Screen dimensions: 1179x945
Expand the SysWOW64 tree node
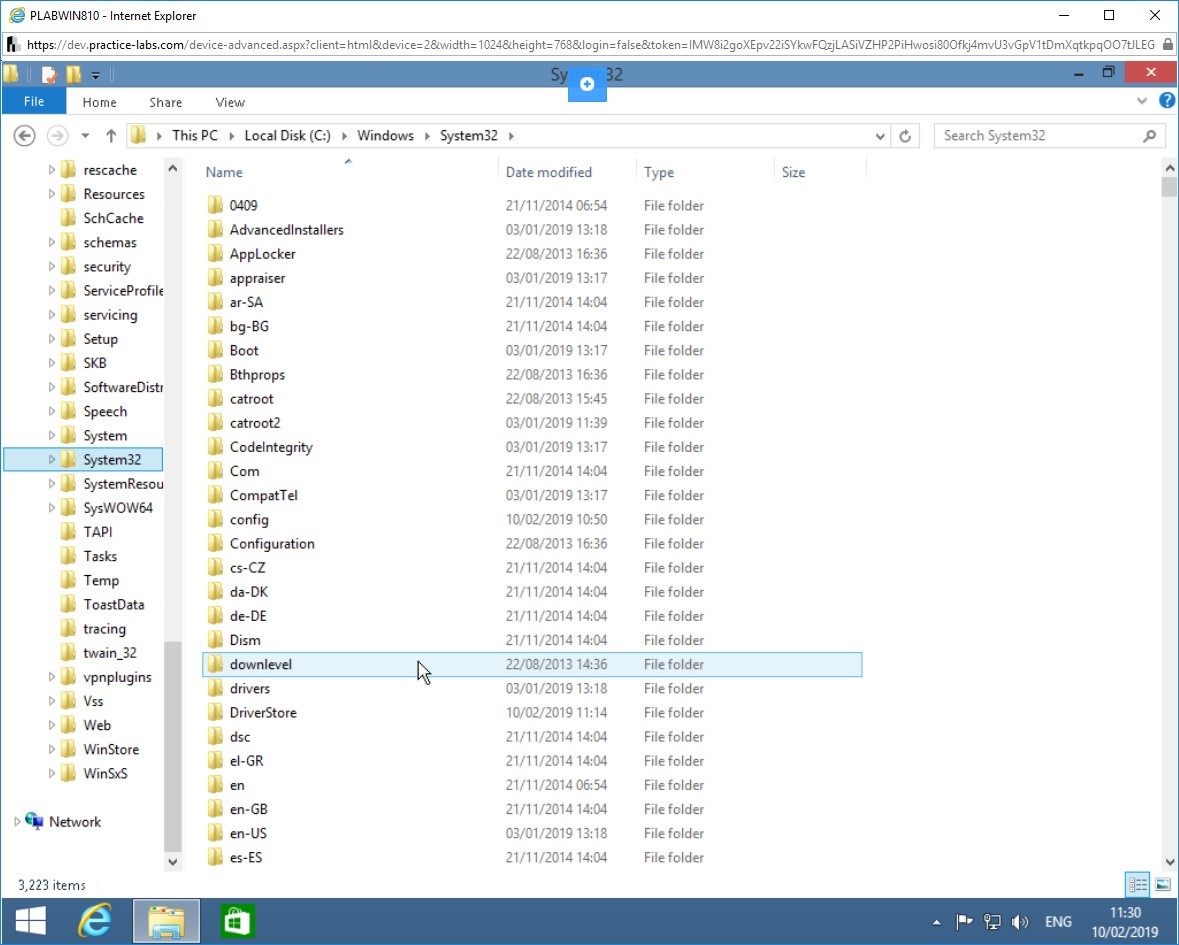52,507
